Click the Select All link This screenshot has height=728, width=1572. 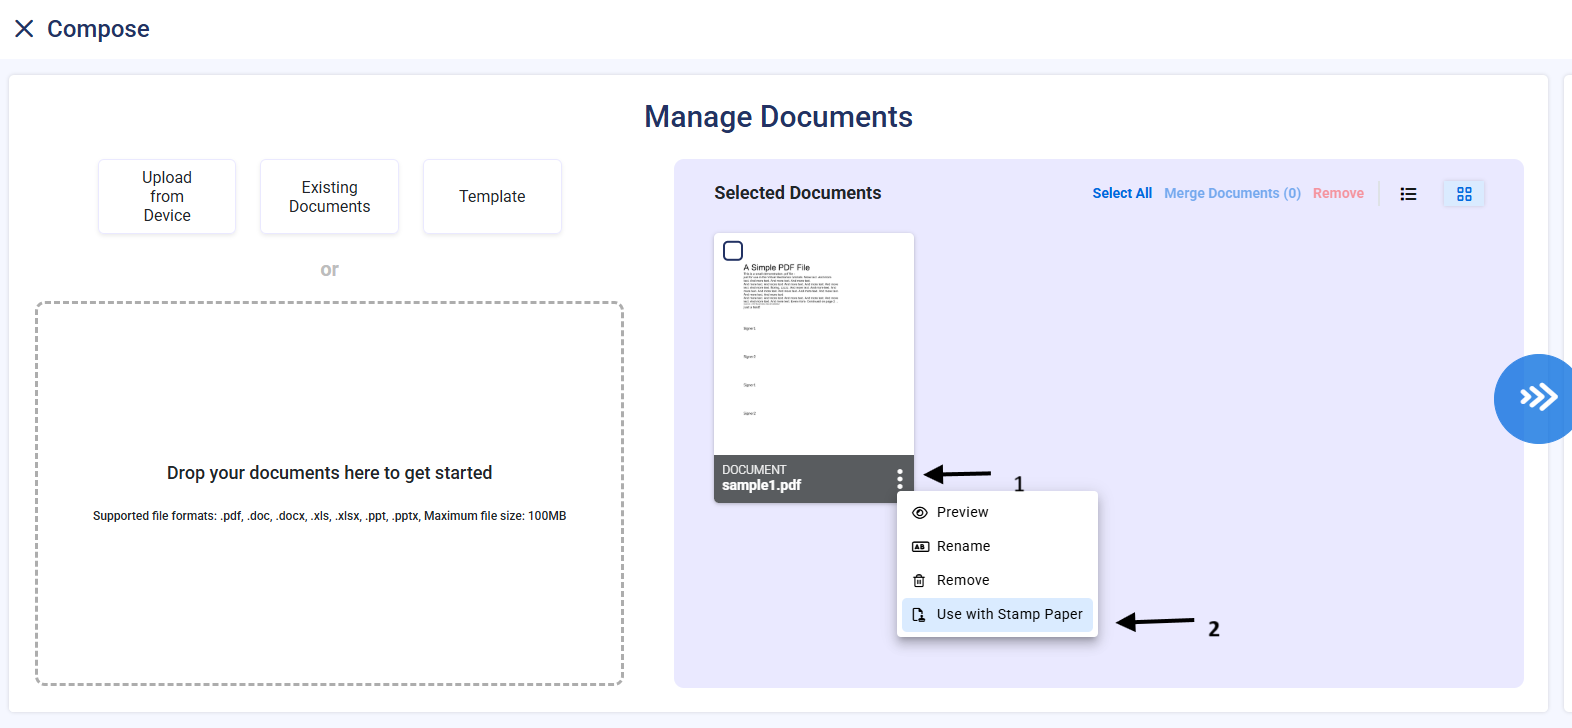(x=1121, y=193)
